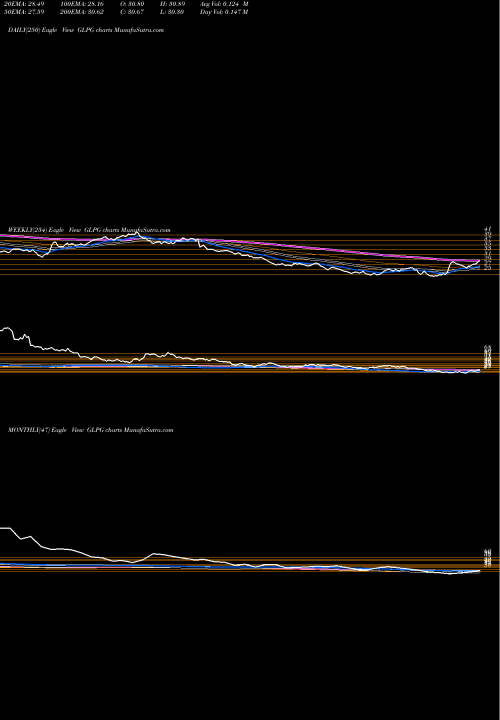
Task: Click the DAILY Eagle View GLPG chart title
Action: pos(86,30)
